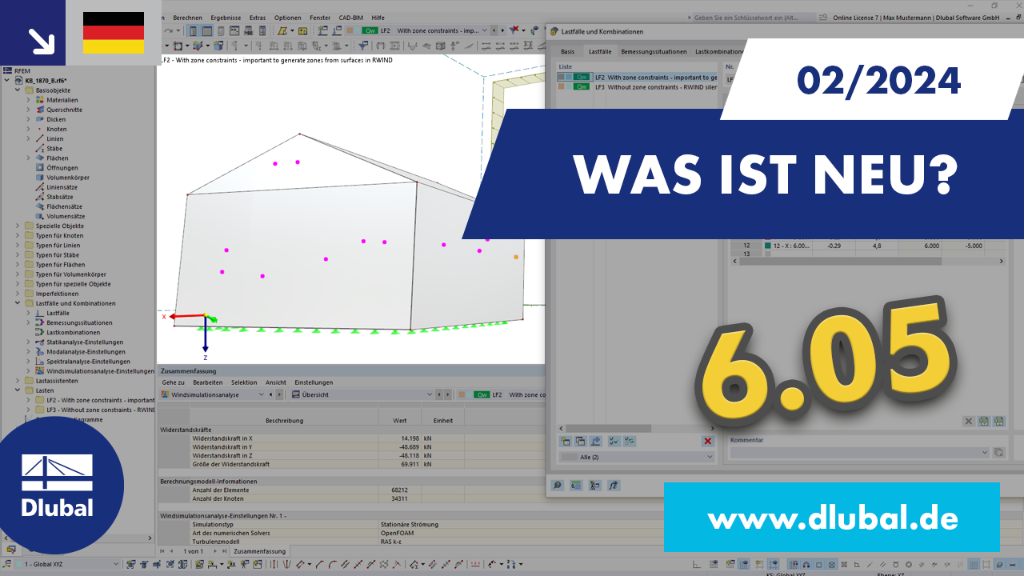Expand the Spezielle Objekte folder
Screen dimensions: 1024x576
pos(18,226)
